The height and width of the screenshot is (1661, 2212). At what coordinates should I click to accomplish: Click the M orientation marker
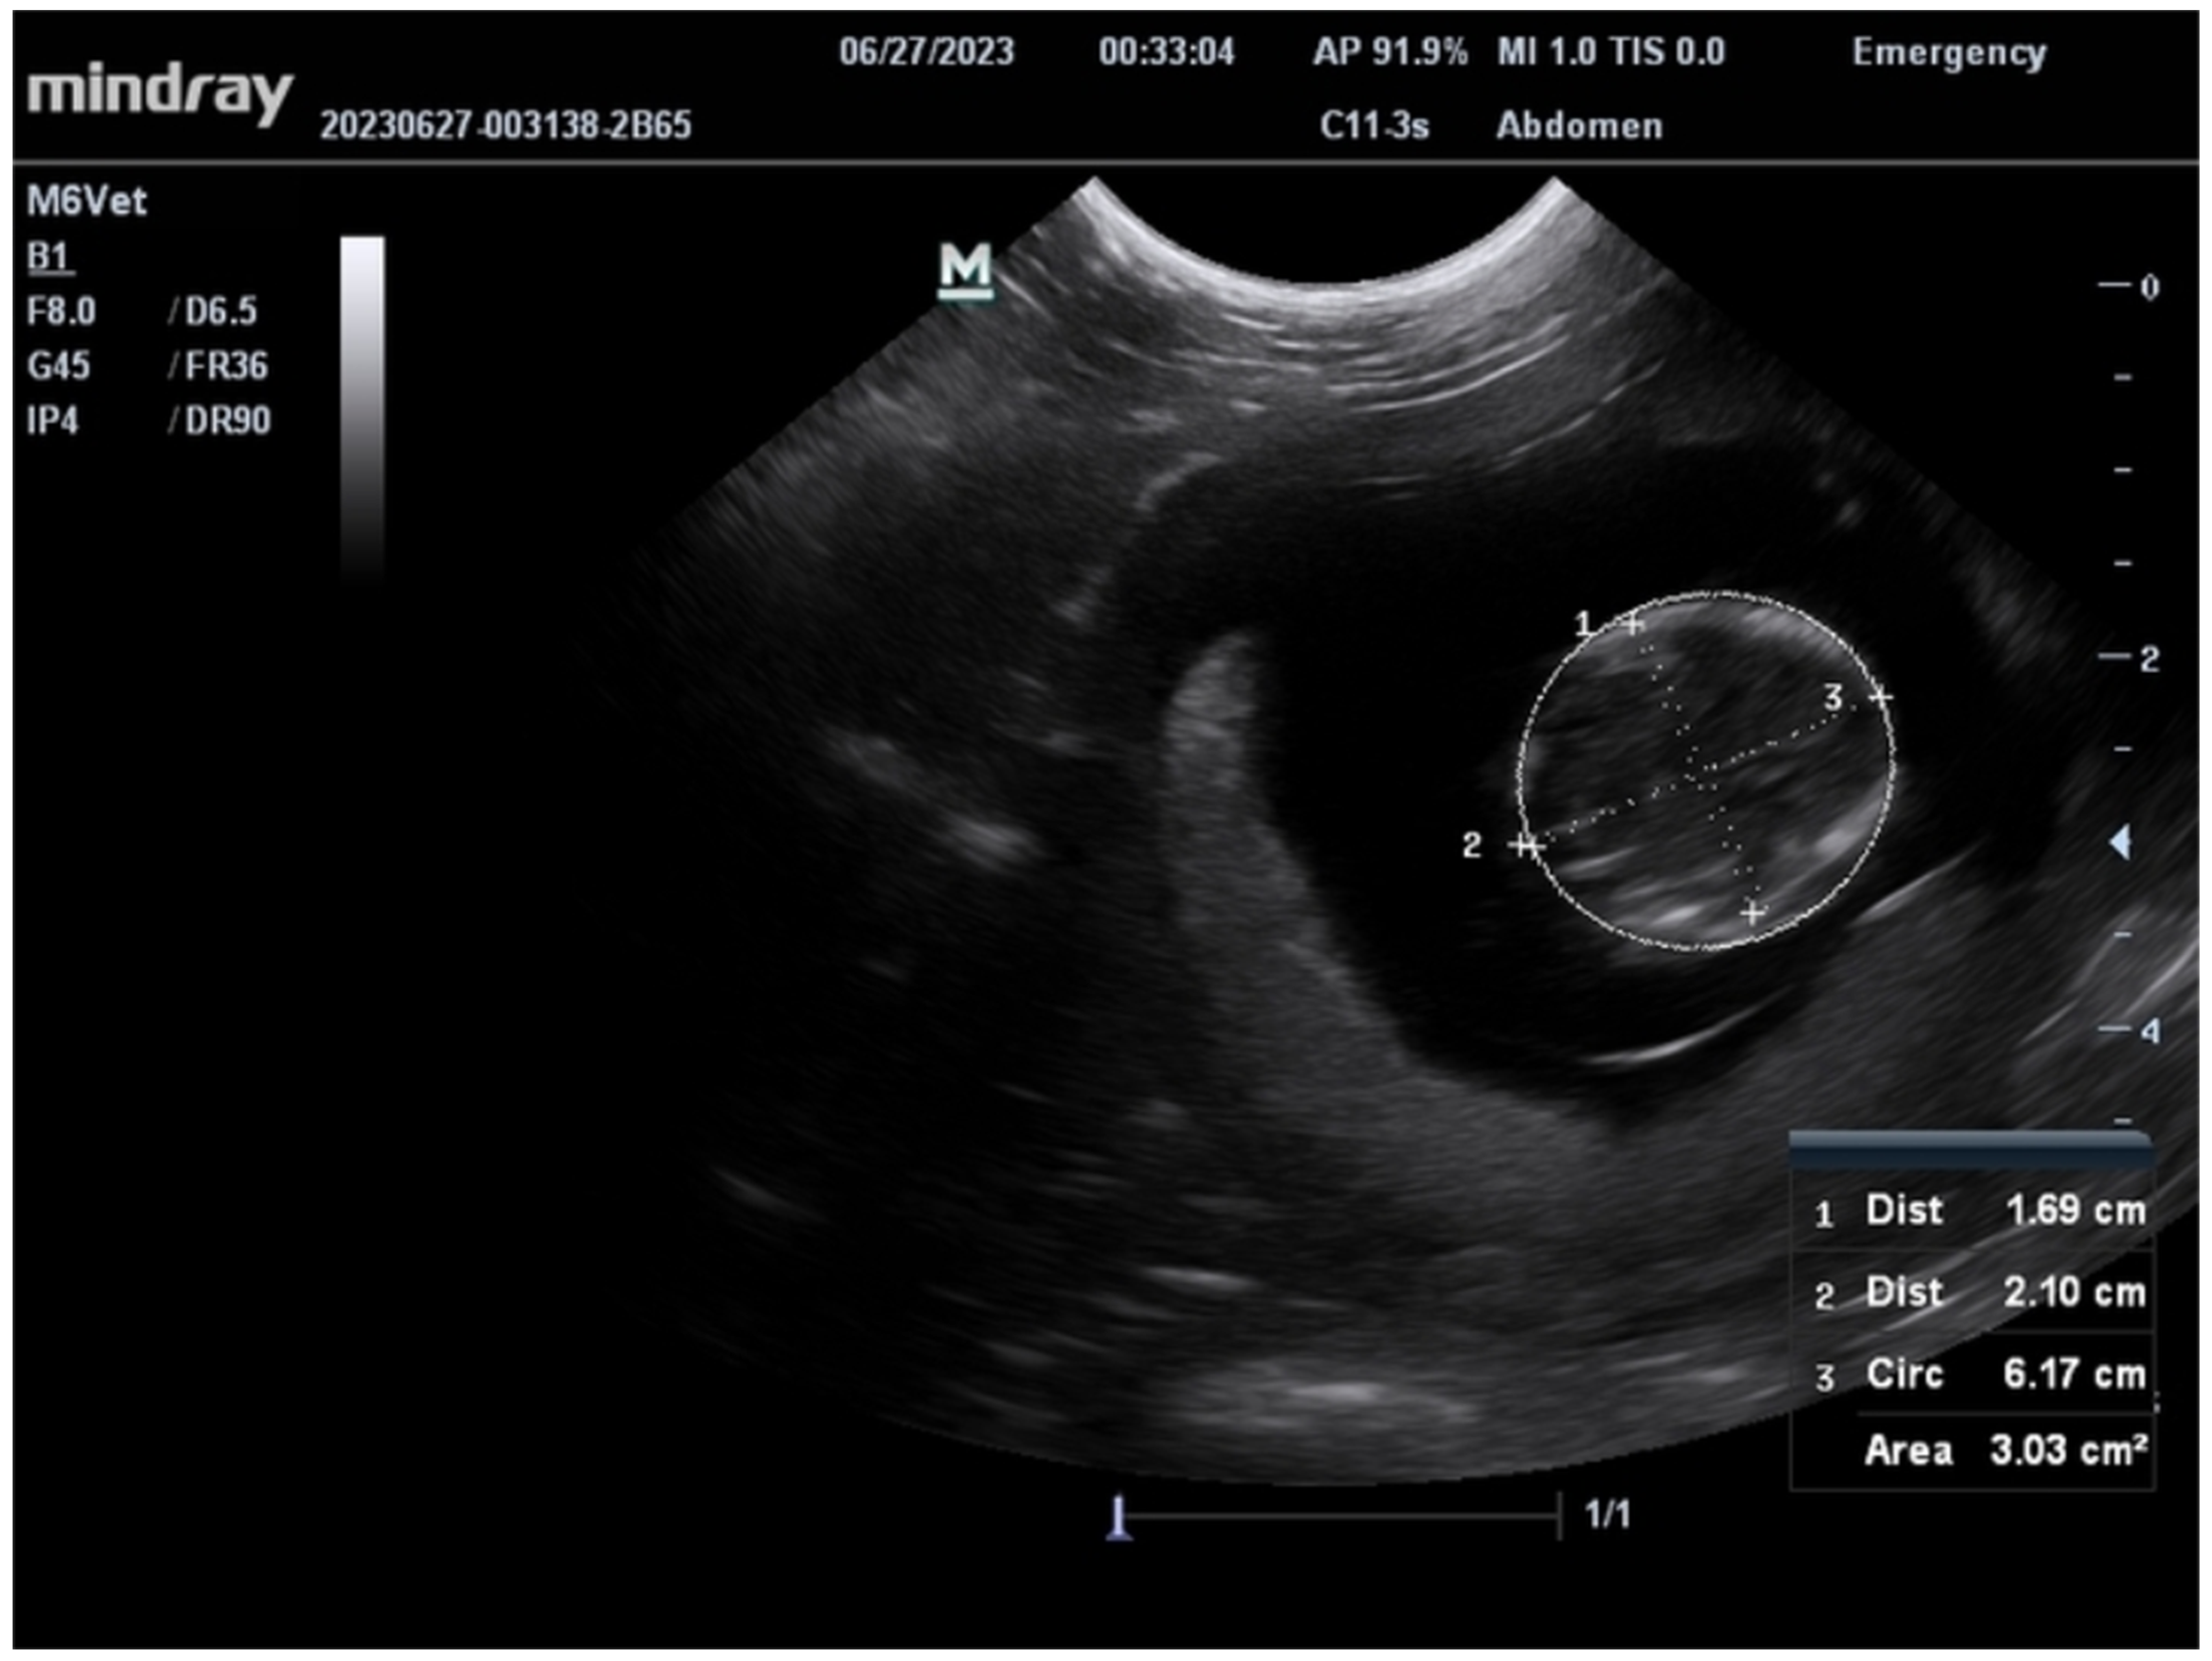(965, 270)
